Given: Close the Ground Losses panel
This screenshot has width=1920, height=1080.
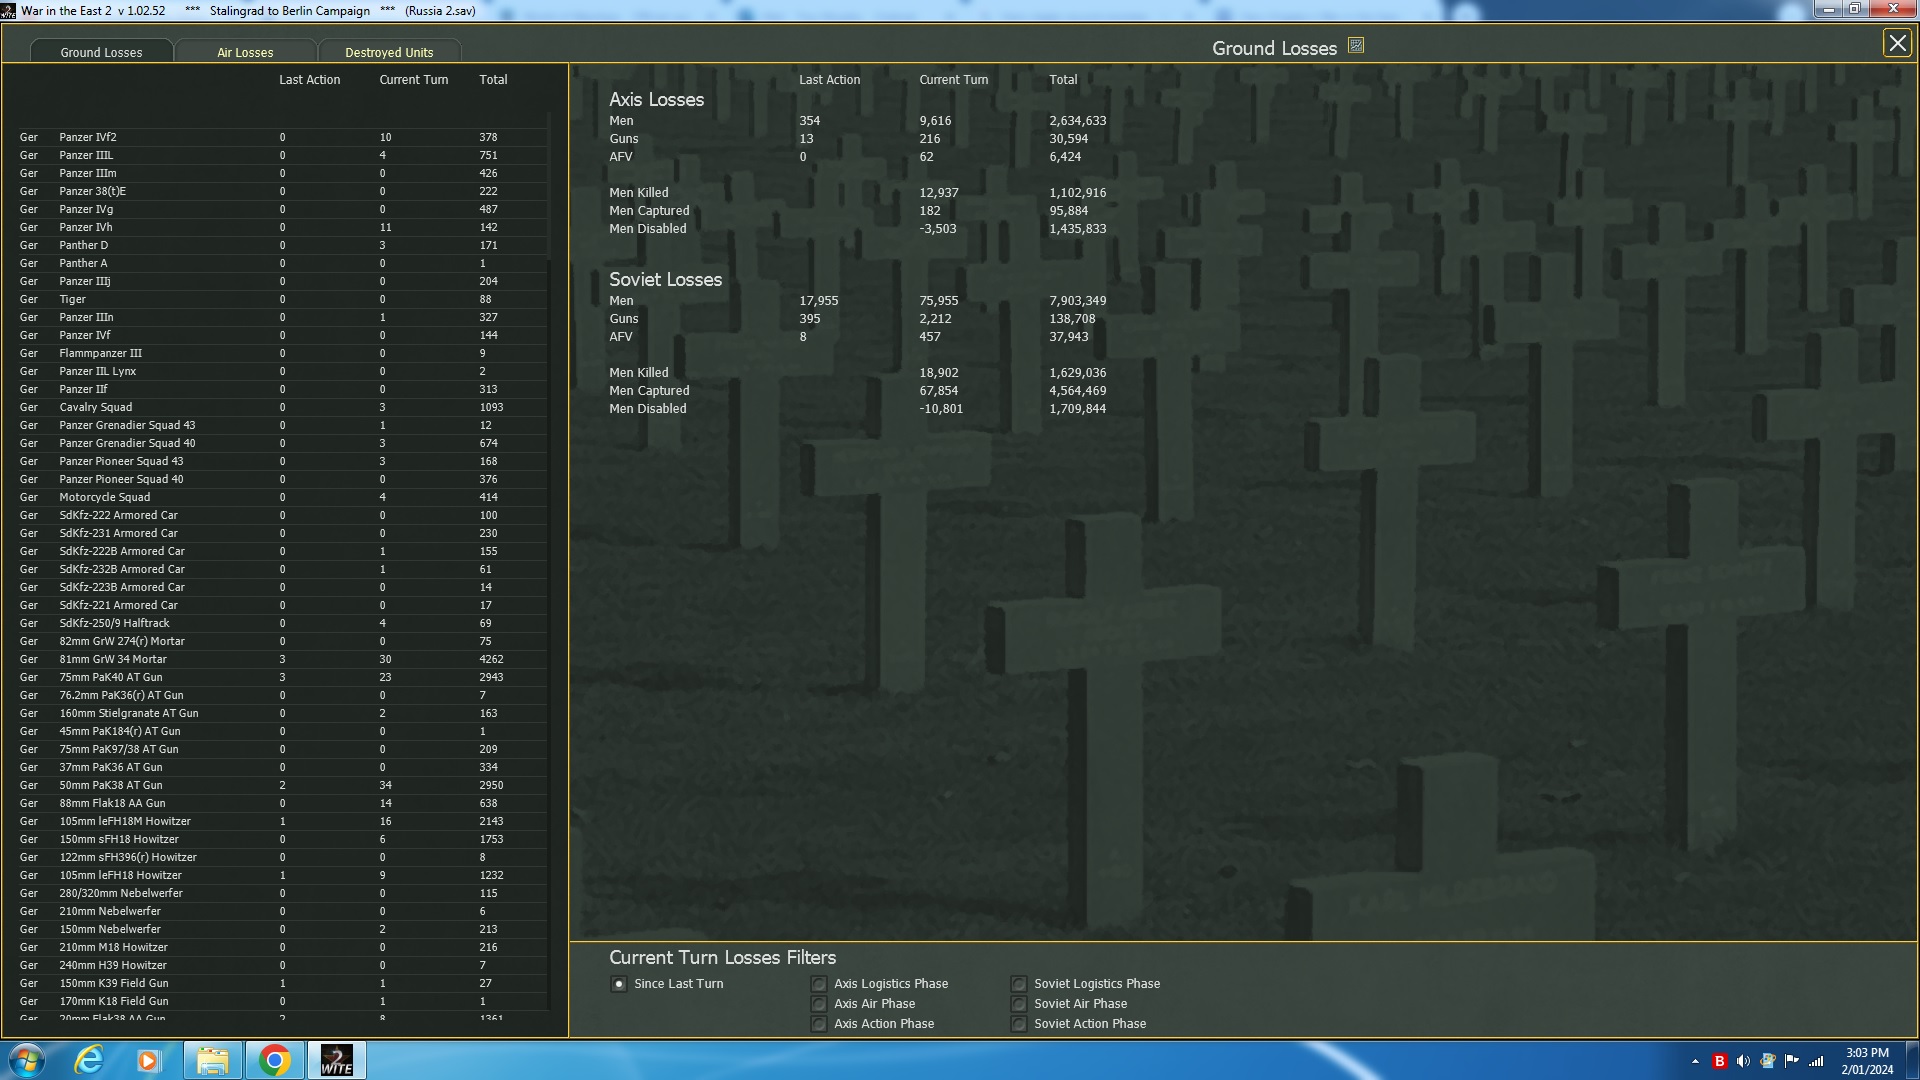Looking at the screenshot, I should point(1896,43).
